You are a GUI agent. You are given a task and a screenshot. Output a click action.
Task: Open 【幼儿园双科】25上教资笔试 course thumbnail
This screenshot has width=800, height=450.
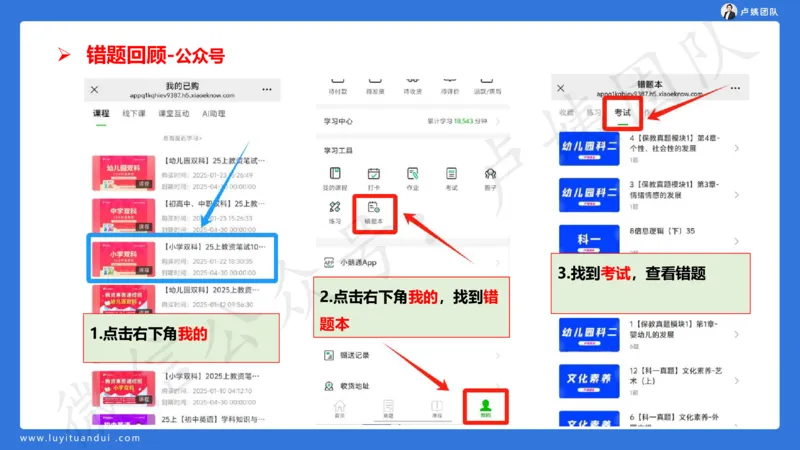[x=123, y=172]
